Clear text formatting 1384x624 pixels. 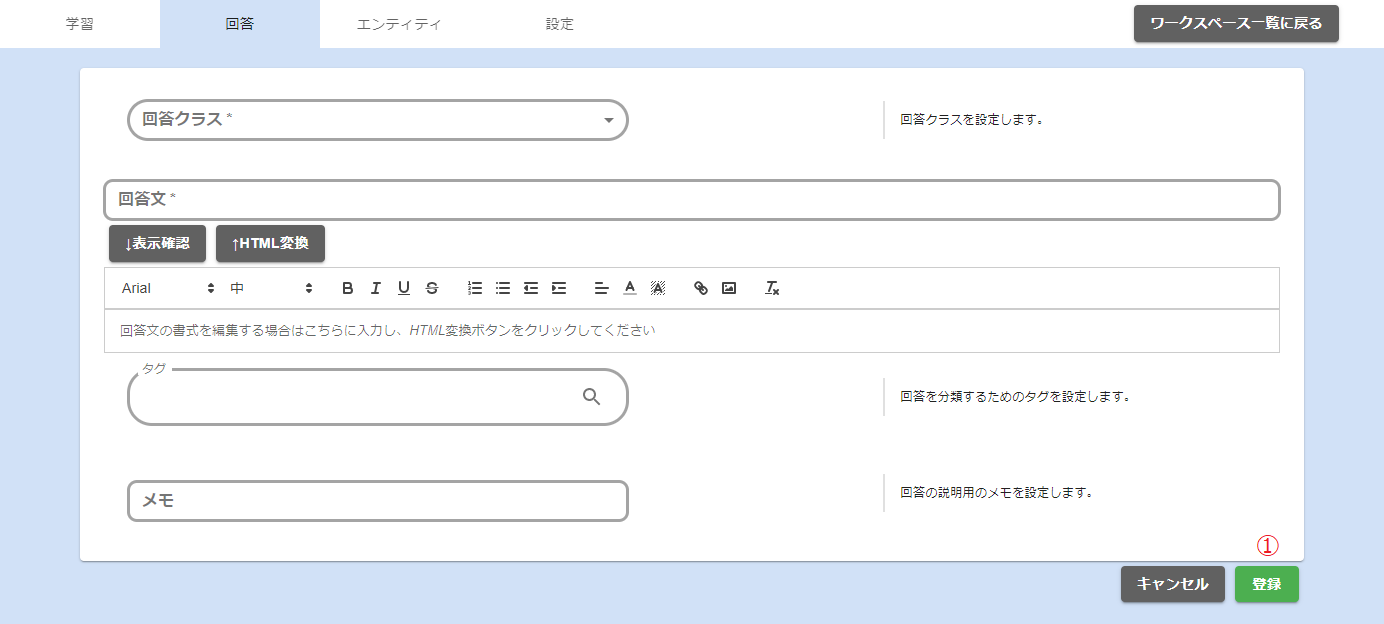click(x=772, y=288)
